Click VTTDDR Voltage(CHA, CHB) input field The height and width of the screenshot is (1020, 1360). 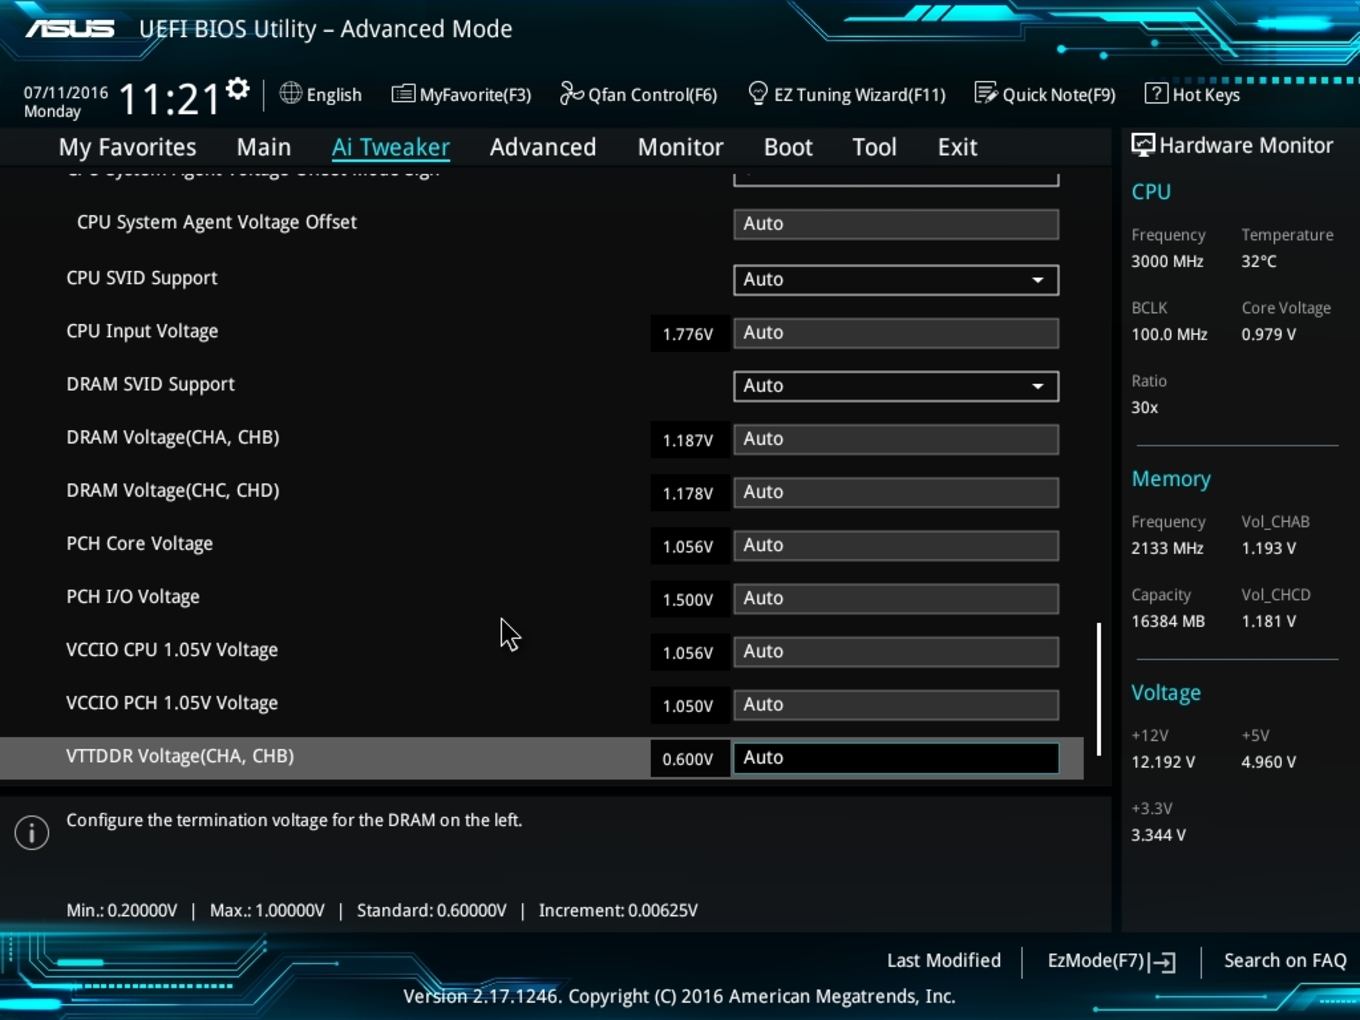click(896, 758)
